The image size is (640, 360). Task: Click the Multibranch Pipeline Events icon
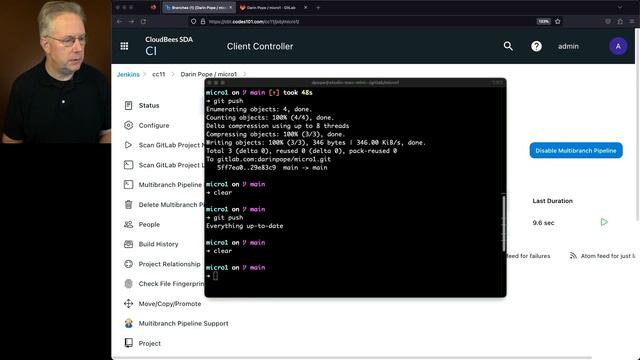coord(128,184)
